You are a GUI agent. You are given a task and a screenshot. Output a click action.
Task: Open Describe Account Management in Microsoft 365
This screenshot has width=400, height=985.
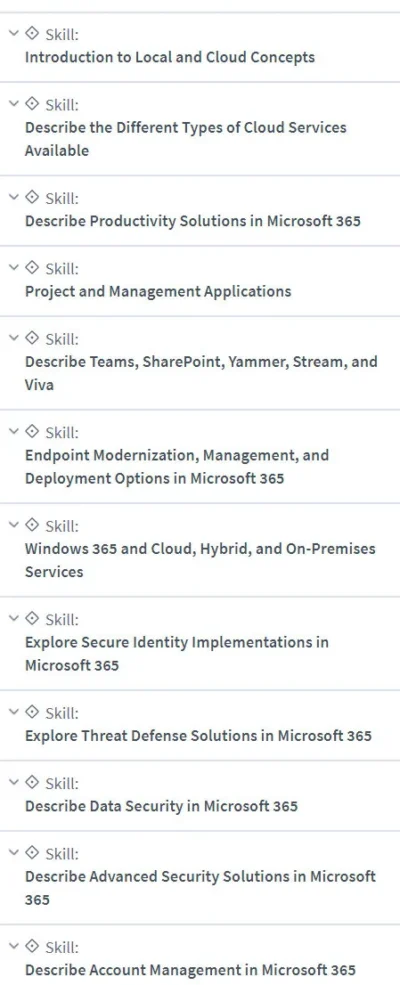tap(190, 970)
